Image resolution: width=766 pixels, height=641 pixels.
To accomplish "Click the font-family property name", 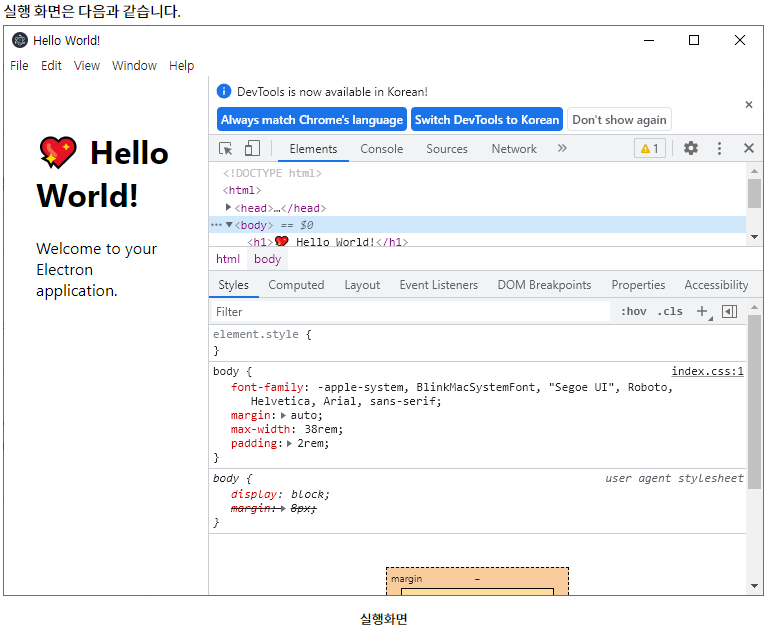I will pos(268,387).
